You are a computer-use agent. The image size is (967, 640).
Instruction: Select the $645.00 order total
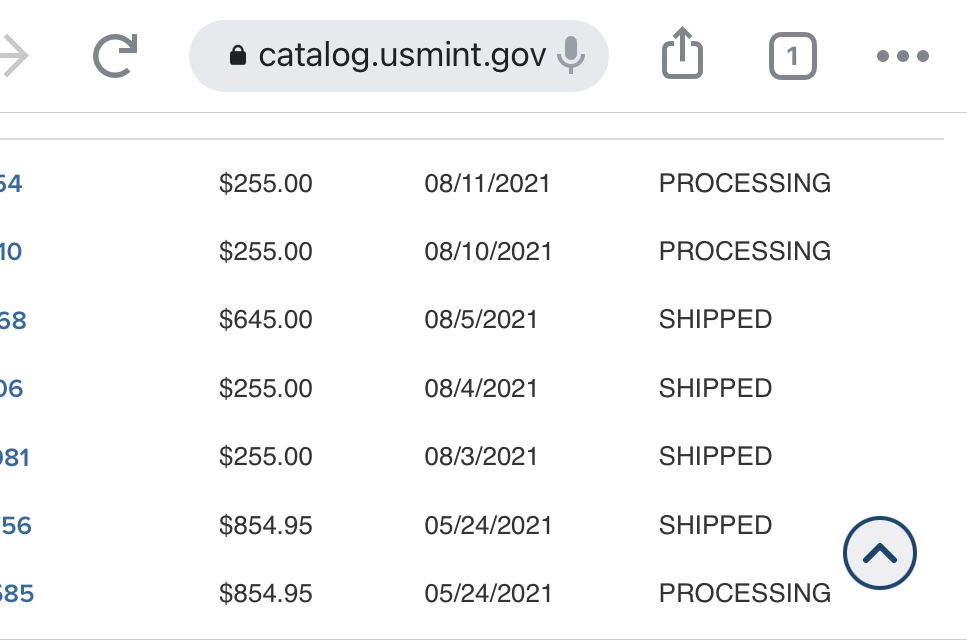(266, 320)
